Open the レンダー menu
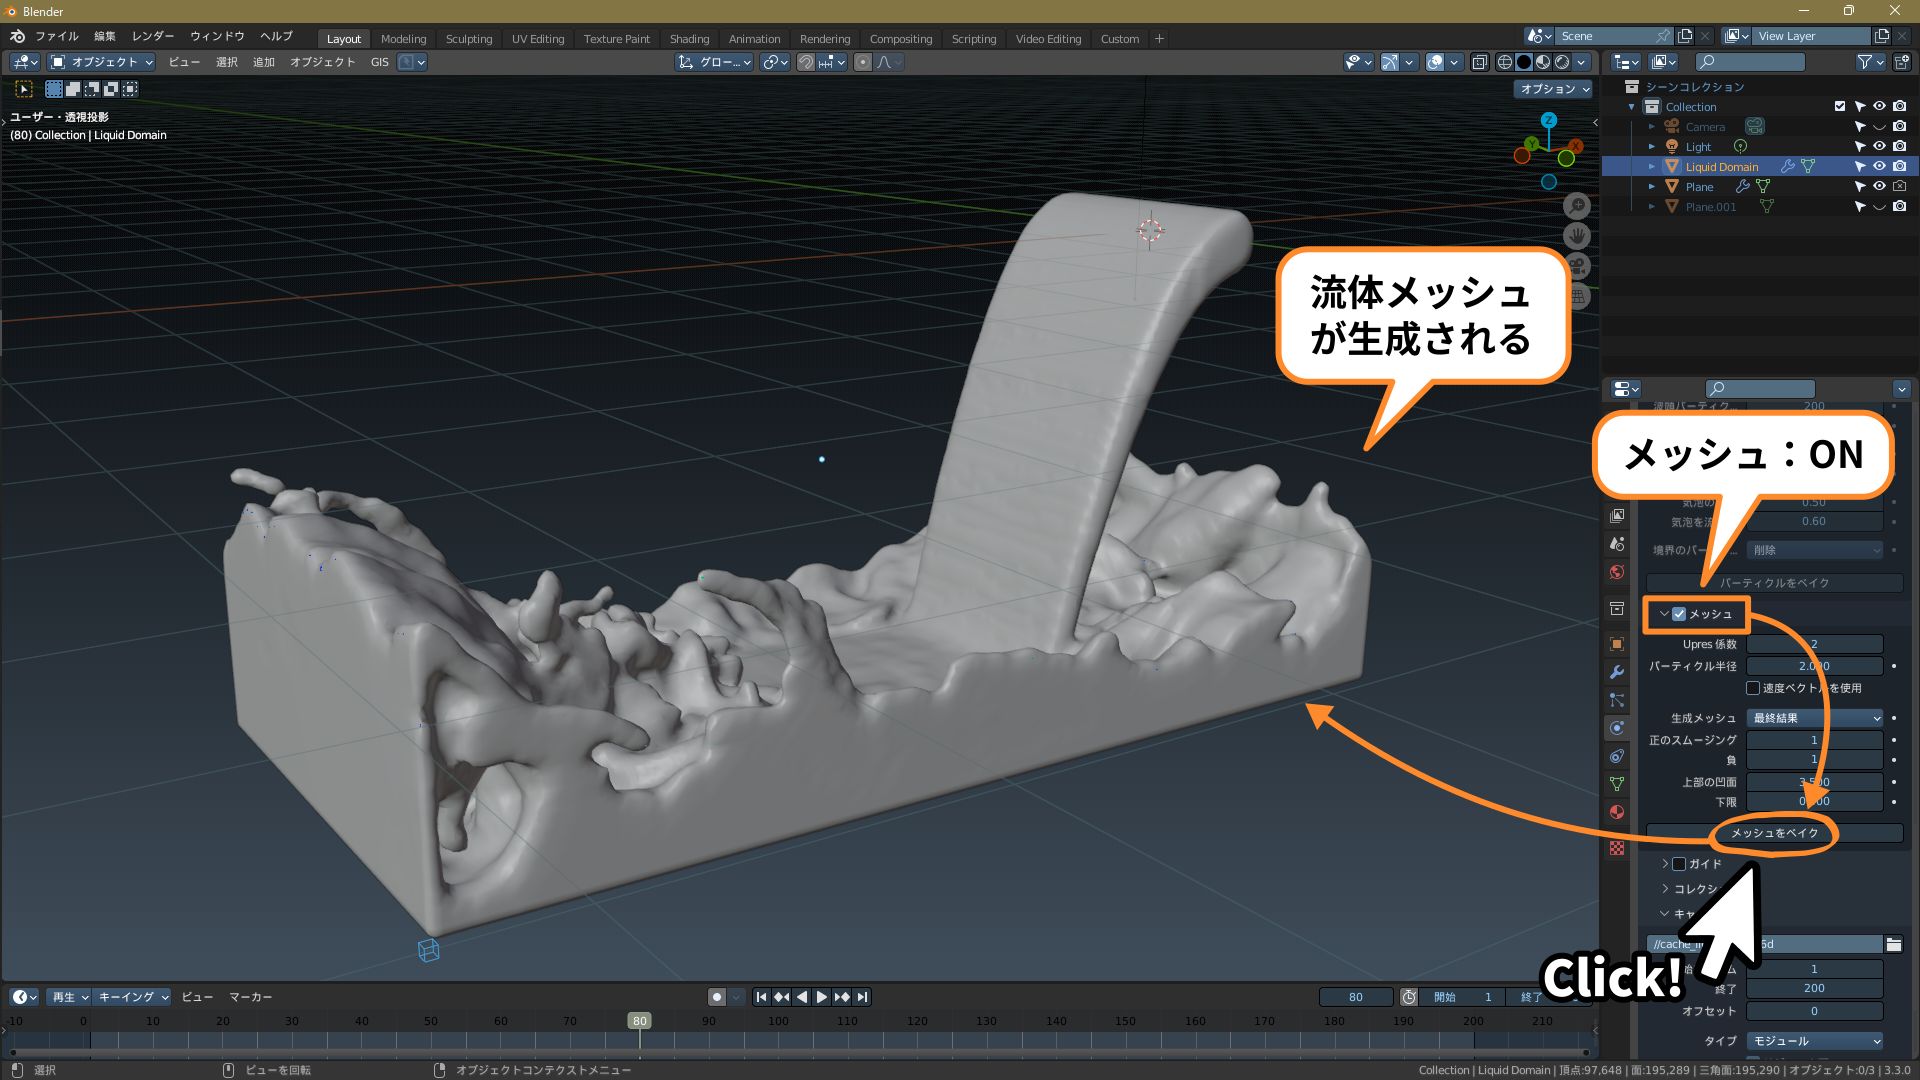Image resolution: width=1920 pixels, height=1080 pixels. (x=152, y=36)
